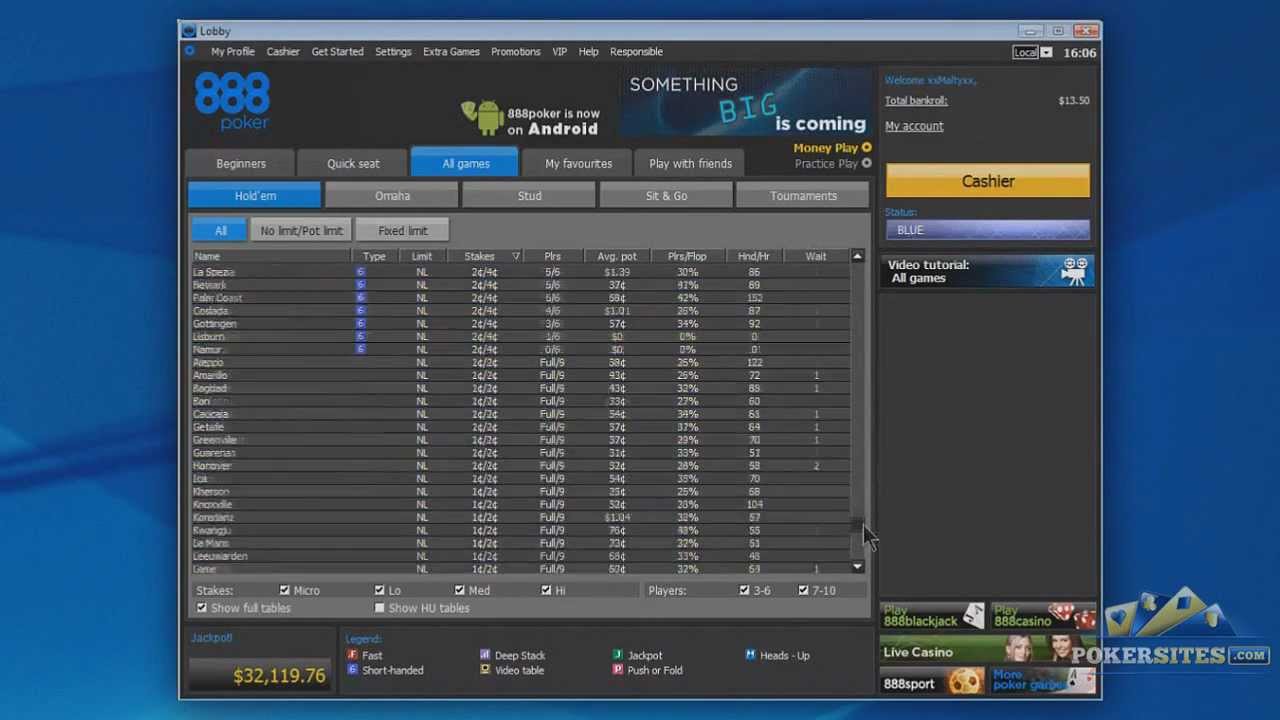Open the video tutorial camera icon
Viewport: 1280px width, 720px height.
click(1074, 271)
